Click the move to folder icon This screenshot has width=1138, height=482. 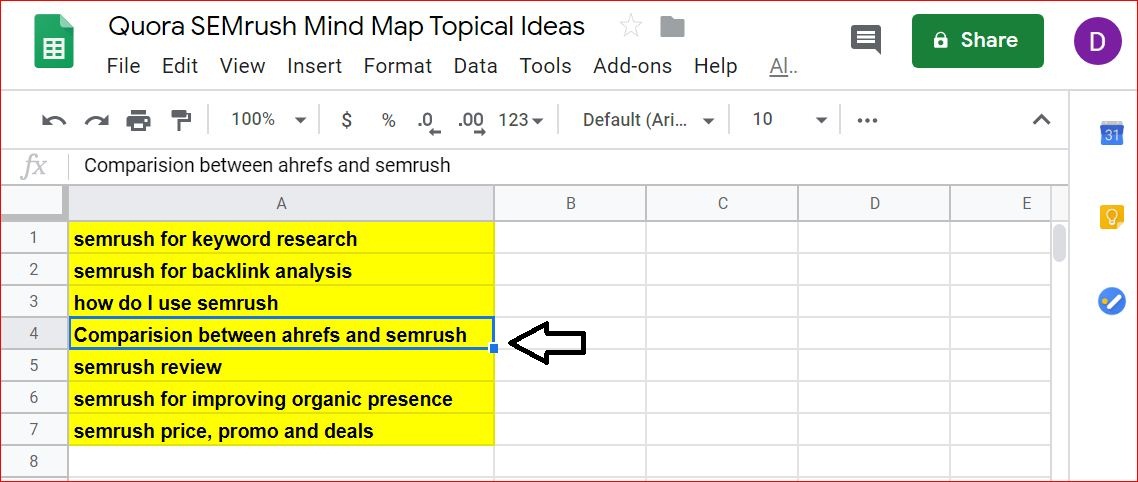673,28
